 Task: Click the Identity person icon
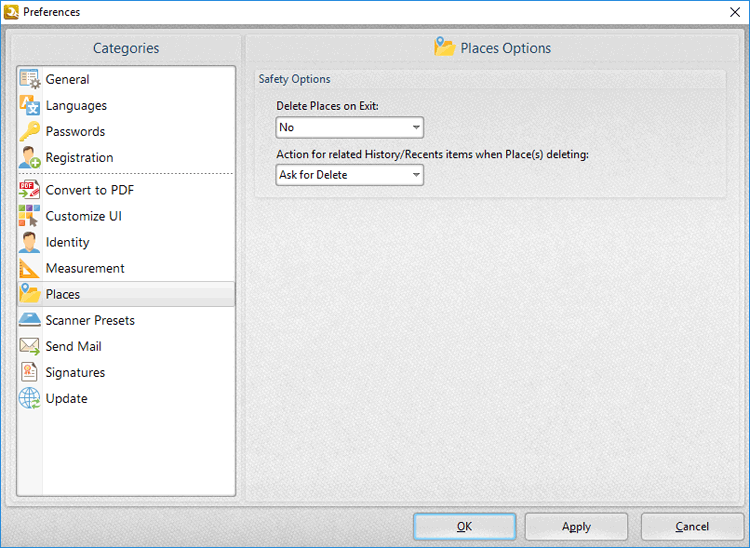tap(30, 242)
